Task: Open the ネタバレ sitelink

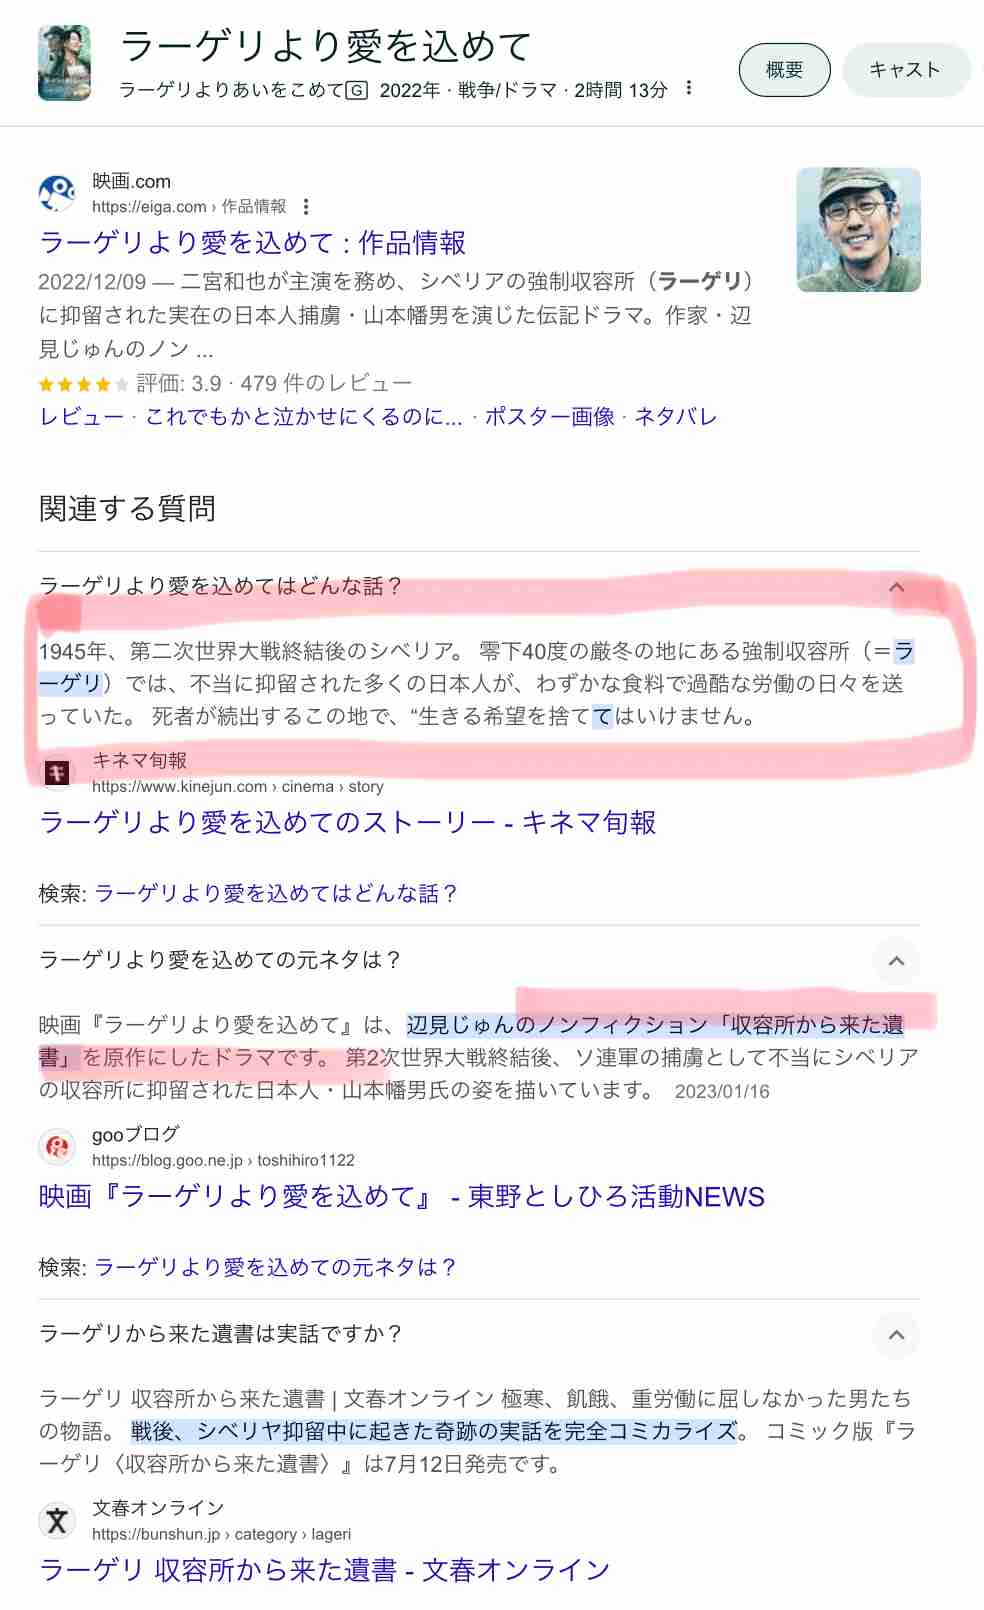Action: tap(675, 417)
